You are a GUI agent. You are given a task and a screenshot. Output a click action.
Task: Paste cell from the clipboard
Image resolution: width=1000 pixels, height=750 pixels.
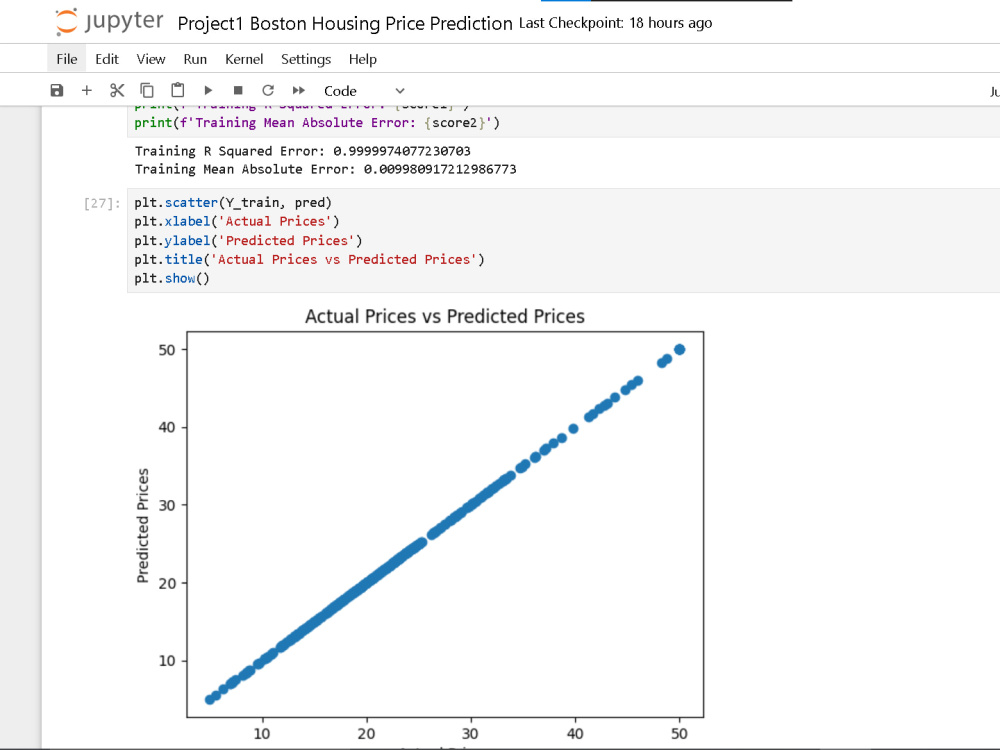[x=178, y=91]
